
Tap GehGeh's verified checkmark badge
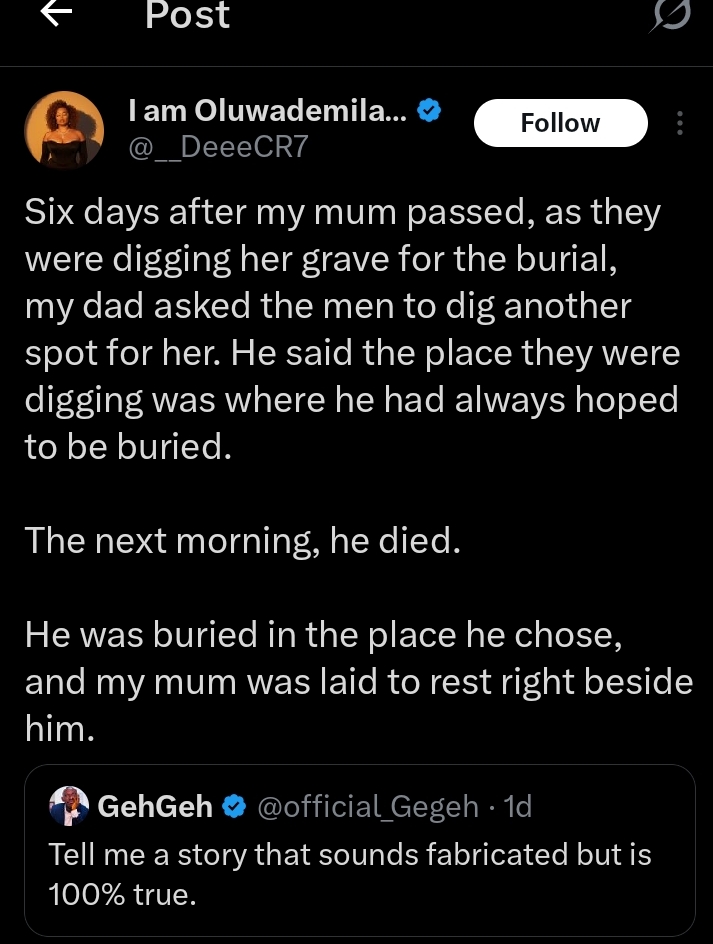coord(234,806)
